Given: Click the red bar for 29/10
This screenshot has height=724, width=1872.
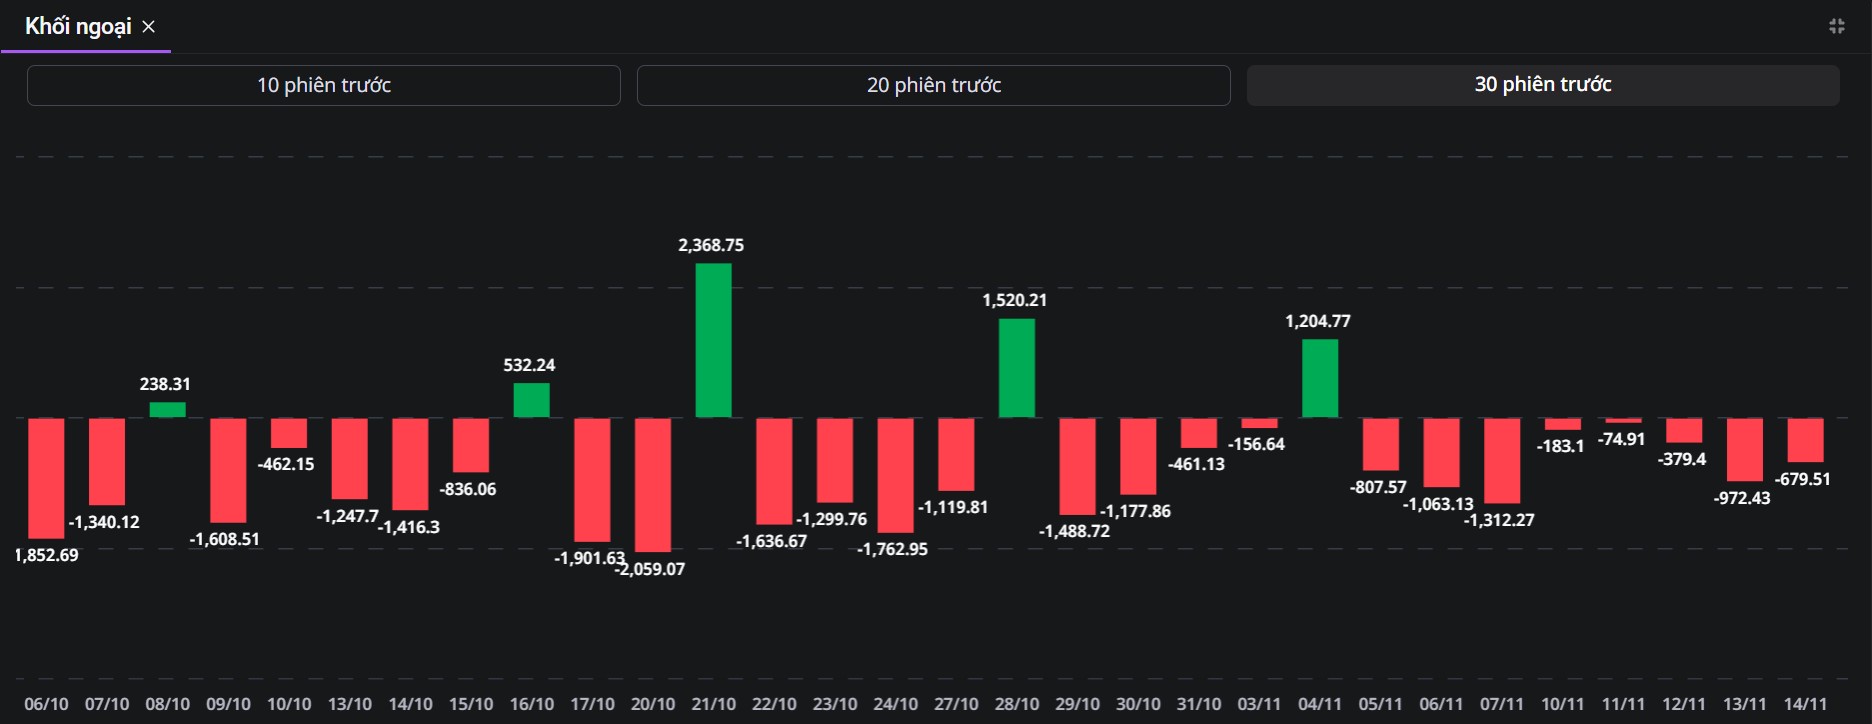Looking at the screenshot, I should click(x=1077, y=466).
